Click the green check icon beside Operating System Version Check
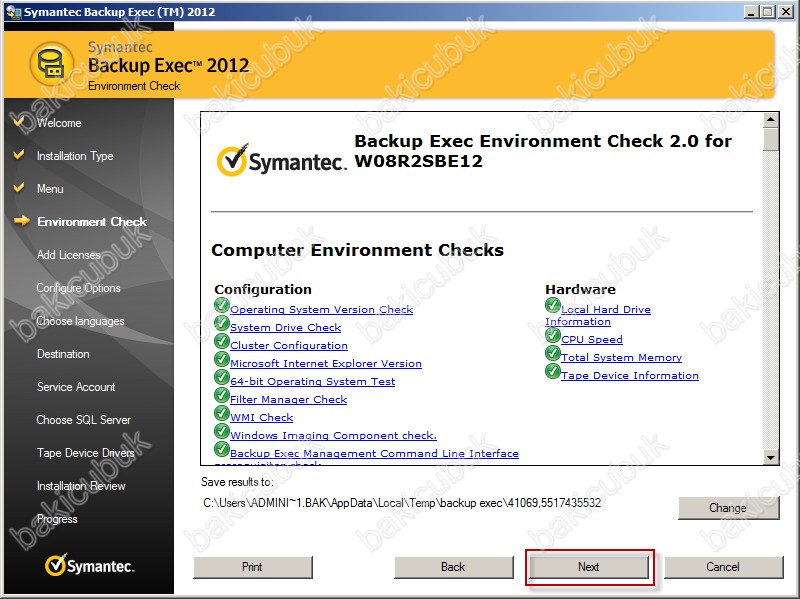 tap(221, 305)
